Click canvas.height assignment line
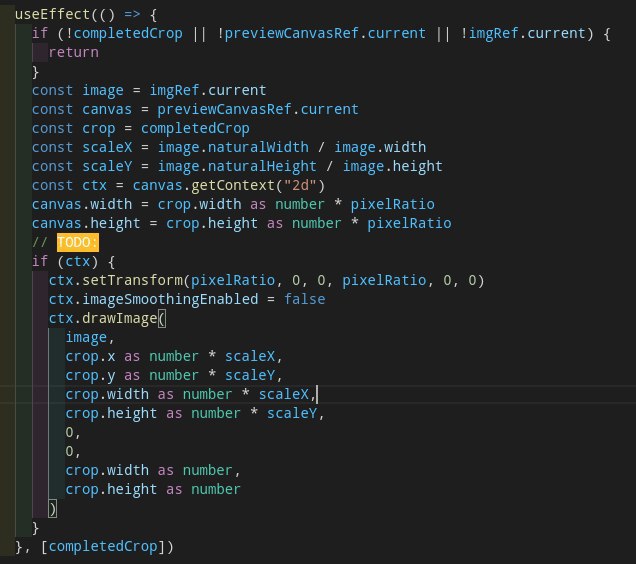Screen dimensions: 636x564 [x=242, y=224]
